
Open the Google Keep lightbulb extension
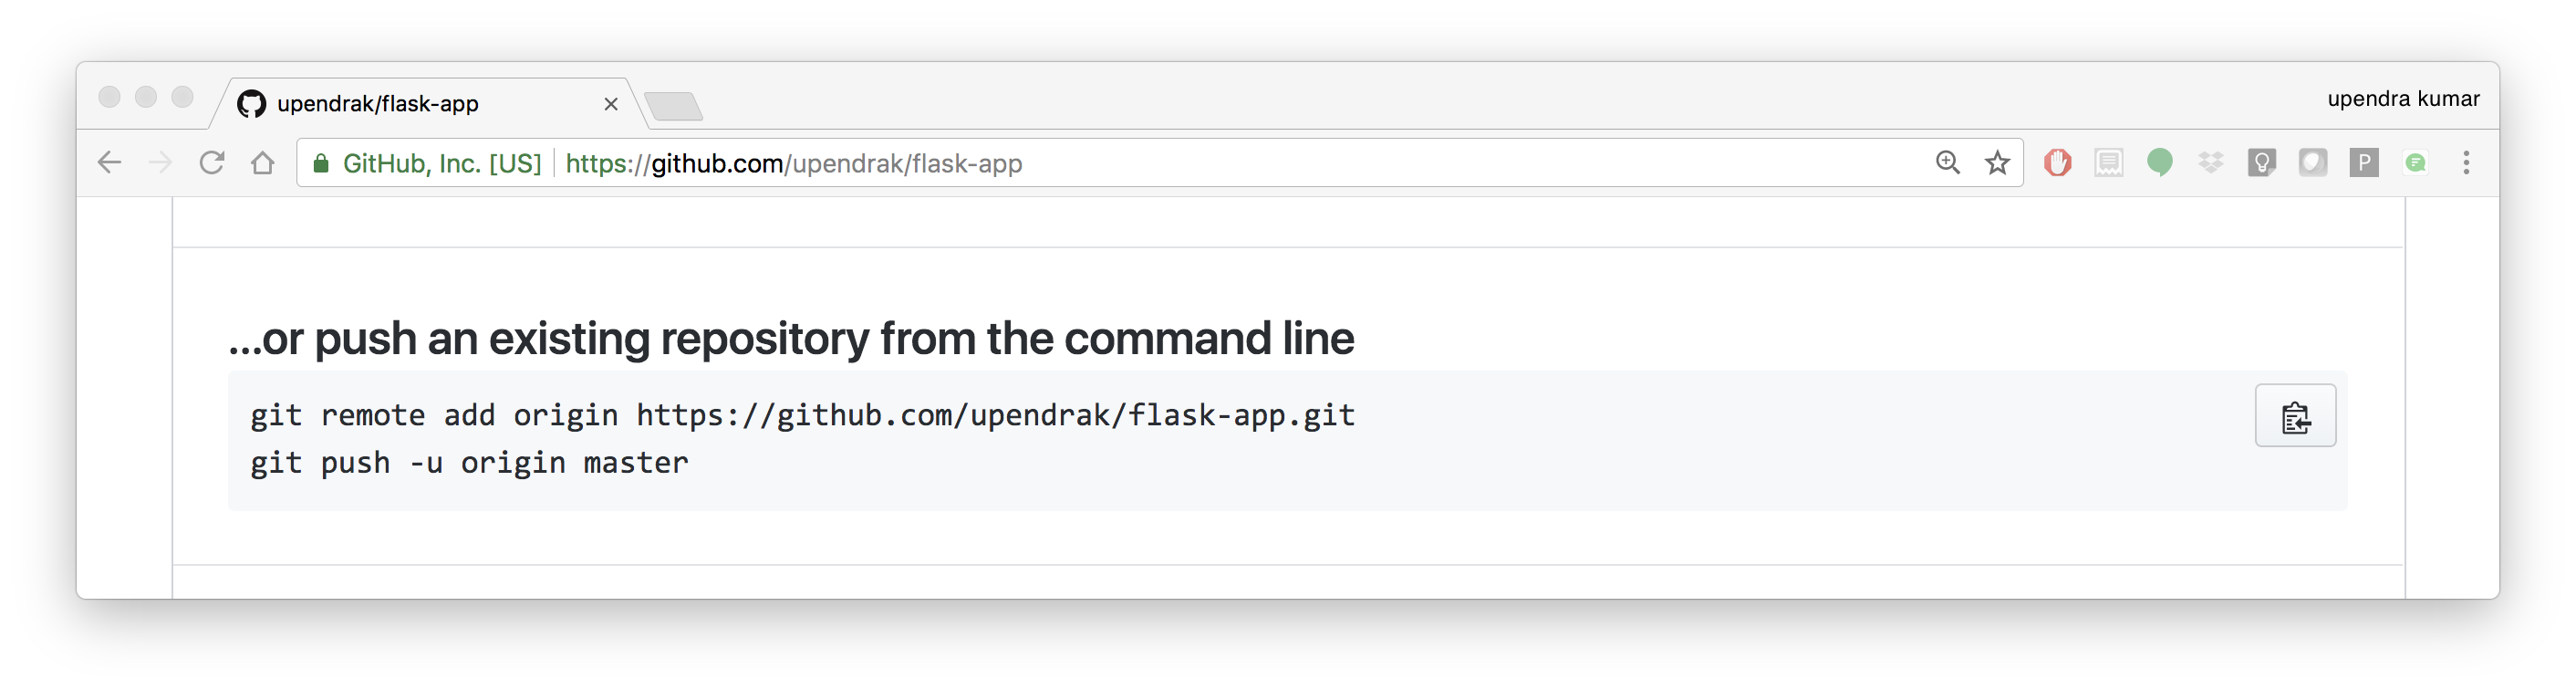pos(2261,162)
